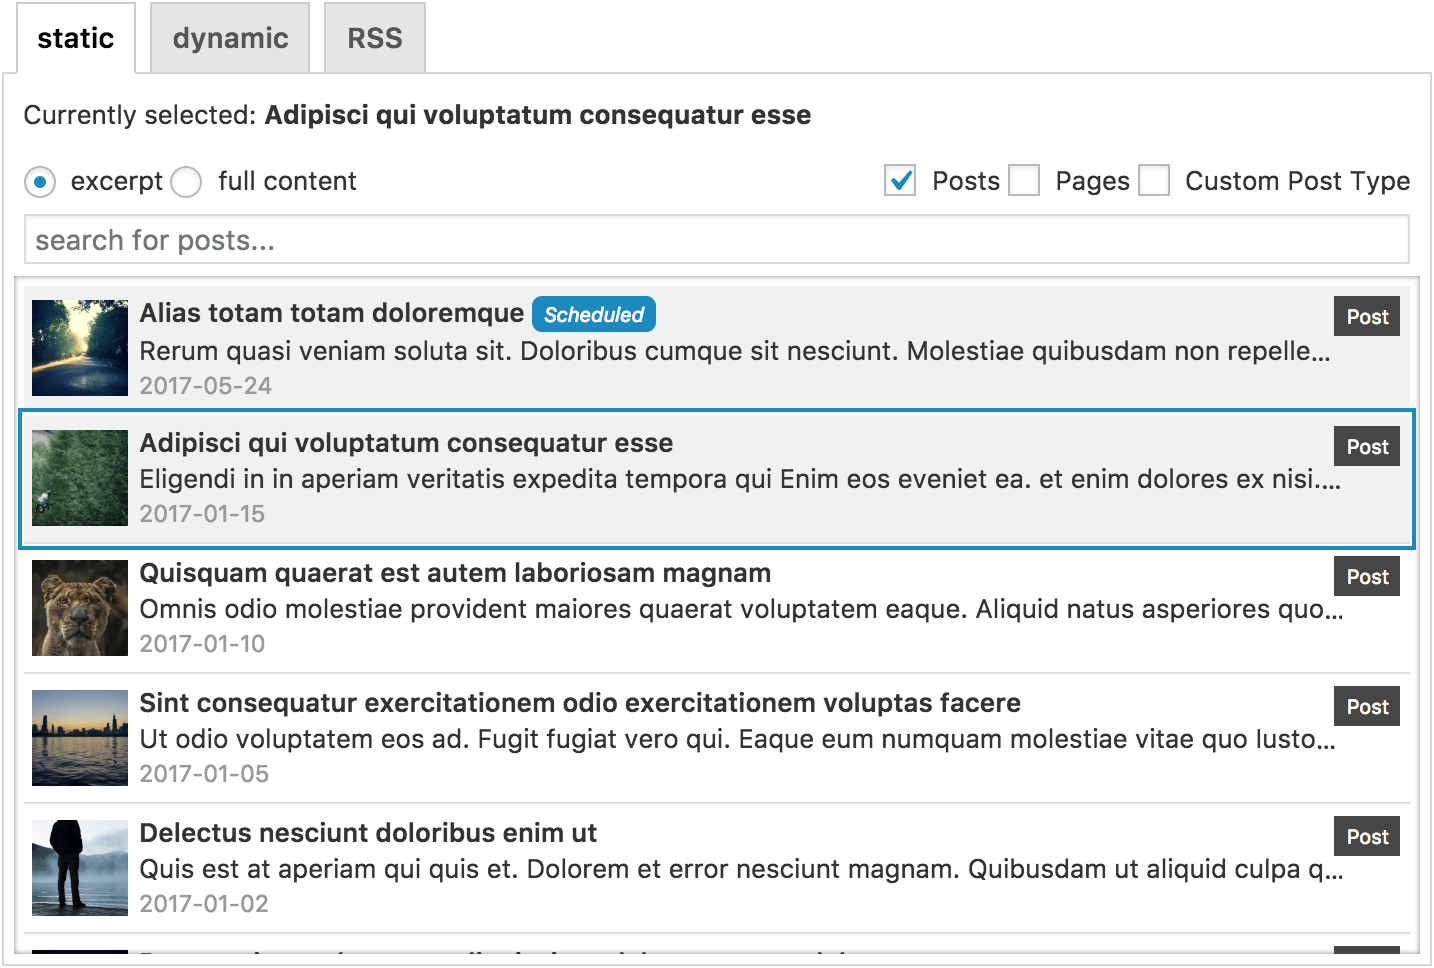Tick the Custom Post Type checkbox

pyautogui.click(x=1154, y=181)
